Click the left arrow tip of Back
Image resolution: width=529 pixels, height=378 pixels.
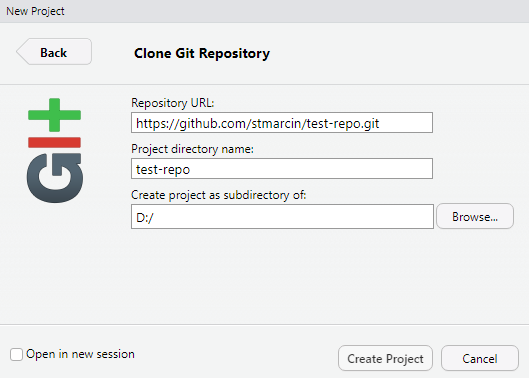click(21, 52)
